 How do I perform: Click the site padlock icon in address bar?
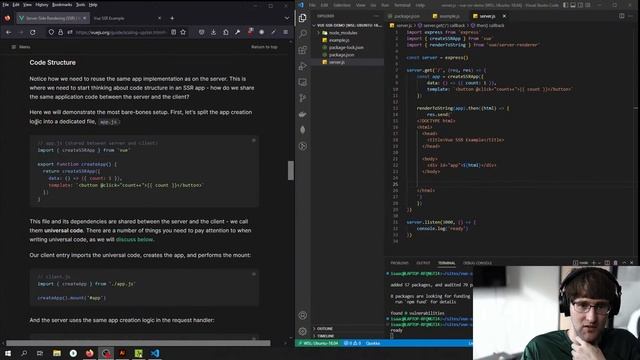click(60, 32)
